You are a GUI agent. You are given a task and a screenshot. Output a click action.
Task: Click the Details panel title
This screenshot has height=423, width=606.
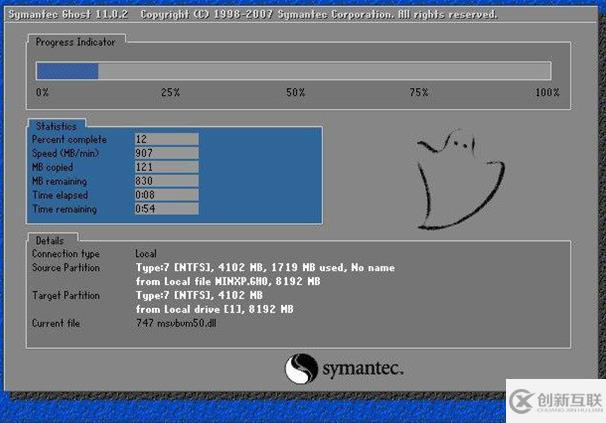(50, 240)
